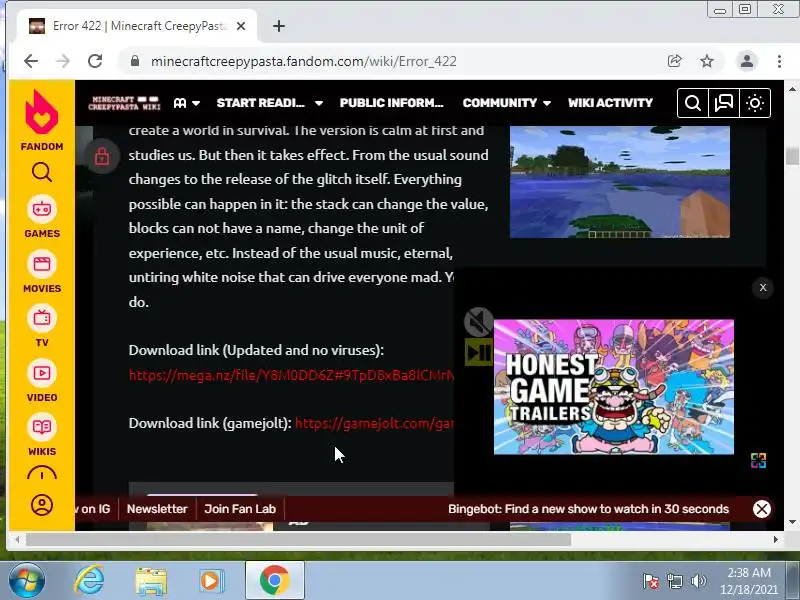The image size is (800, 600).
Task: Unmute the Honest Game Trailers video
Action: 478,322
